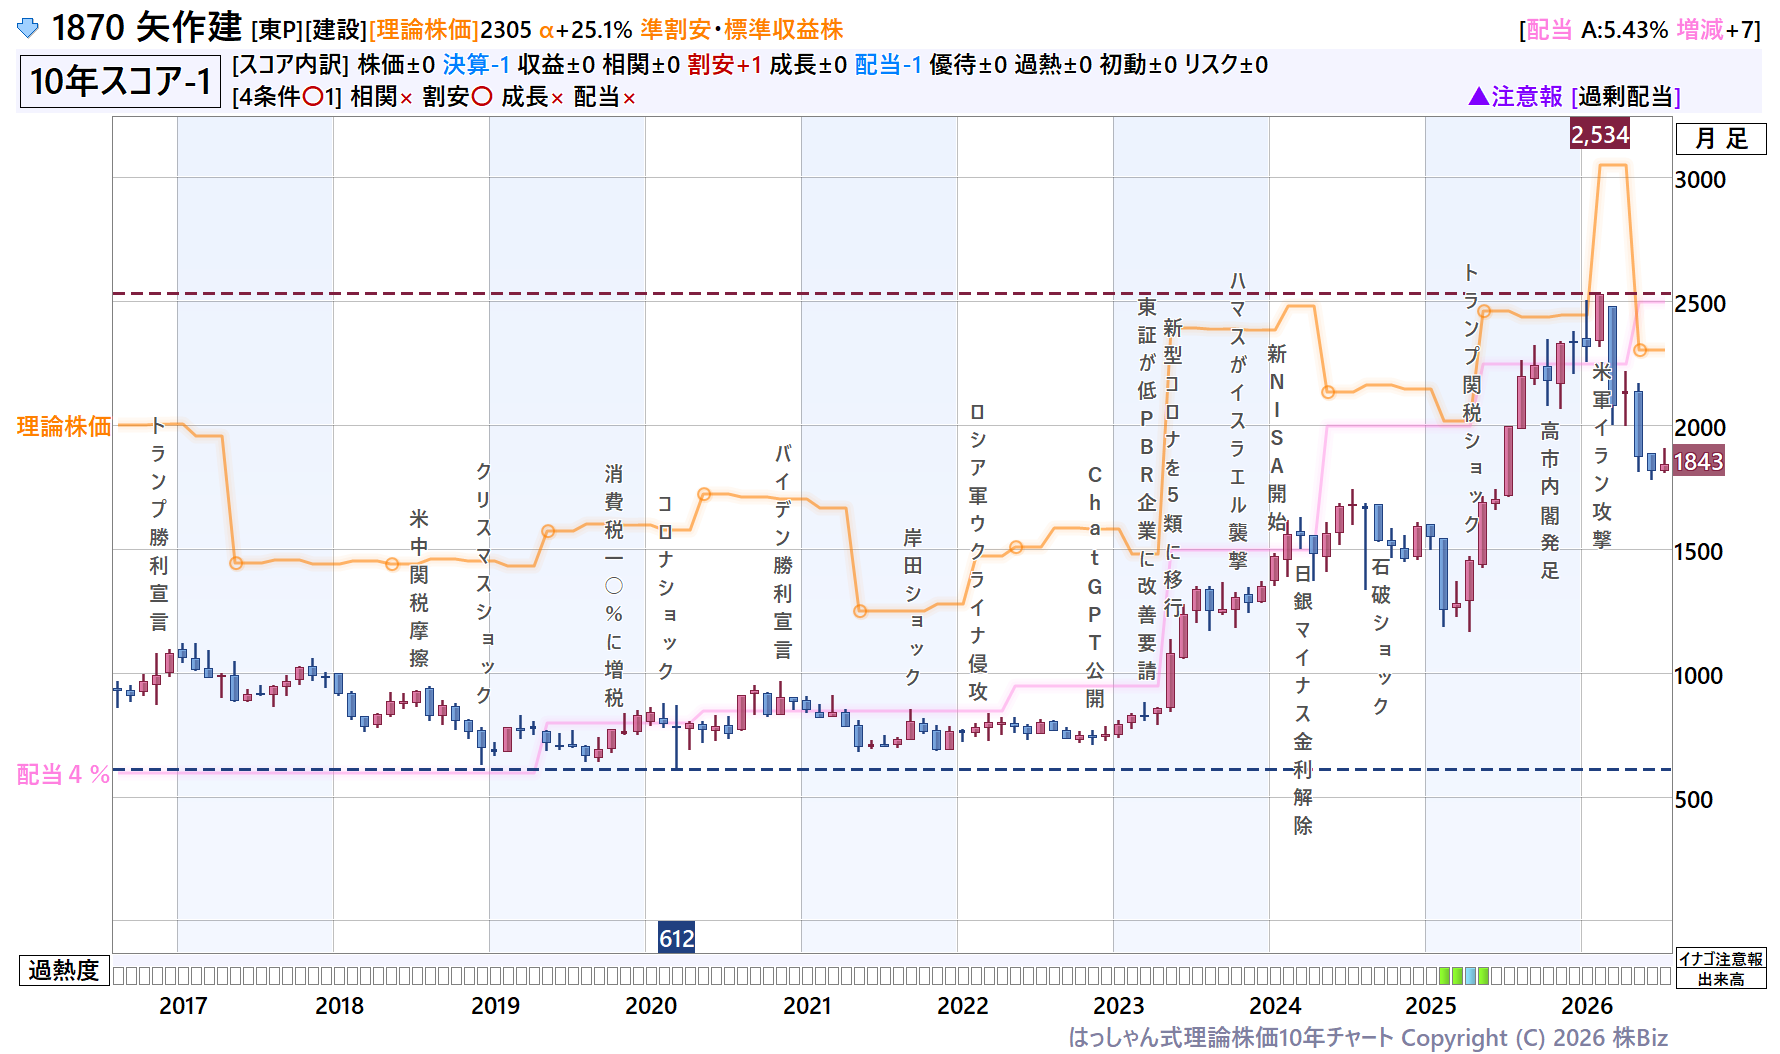Click the 612 low price label
This screenshot has width=1780, height=1054.
[x=676, y=938]
